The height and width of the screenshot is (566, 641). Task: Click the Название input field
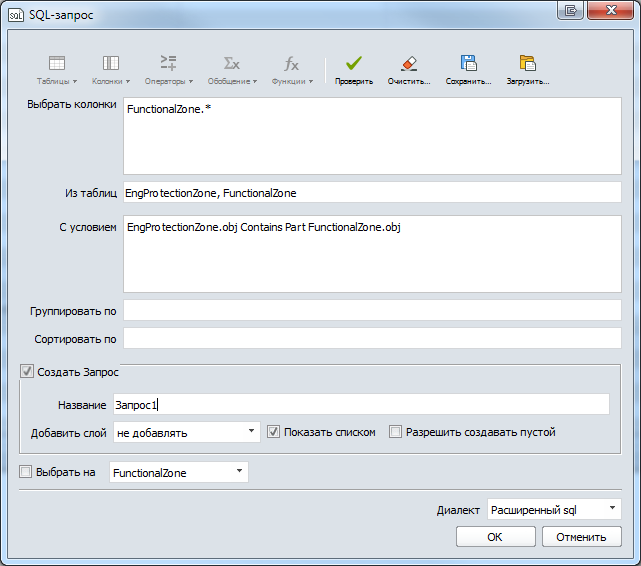[360, 404]
